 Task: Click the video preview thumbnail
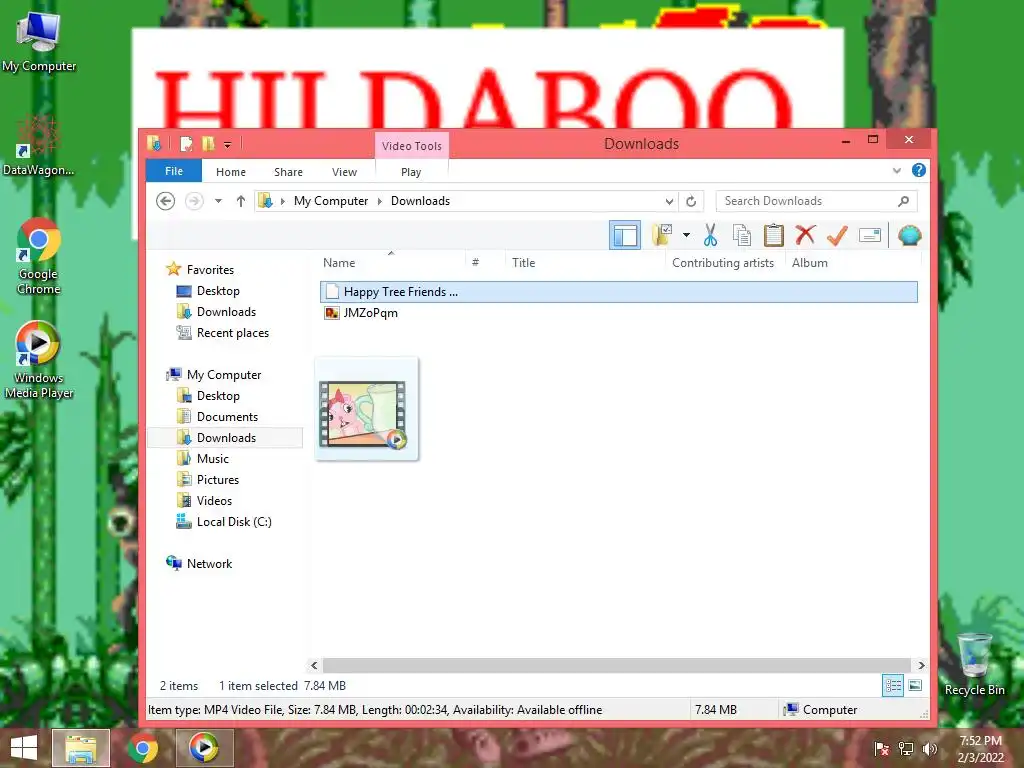[366, 409]
